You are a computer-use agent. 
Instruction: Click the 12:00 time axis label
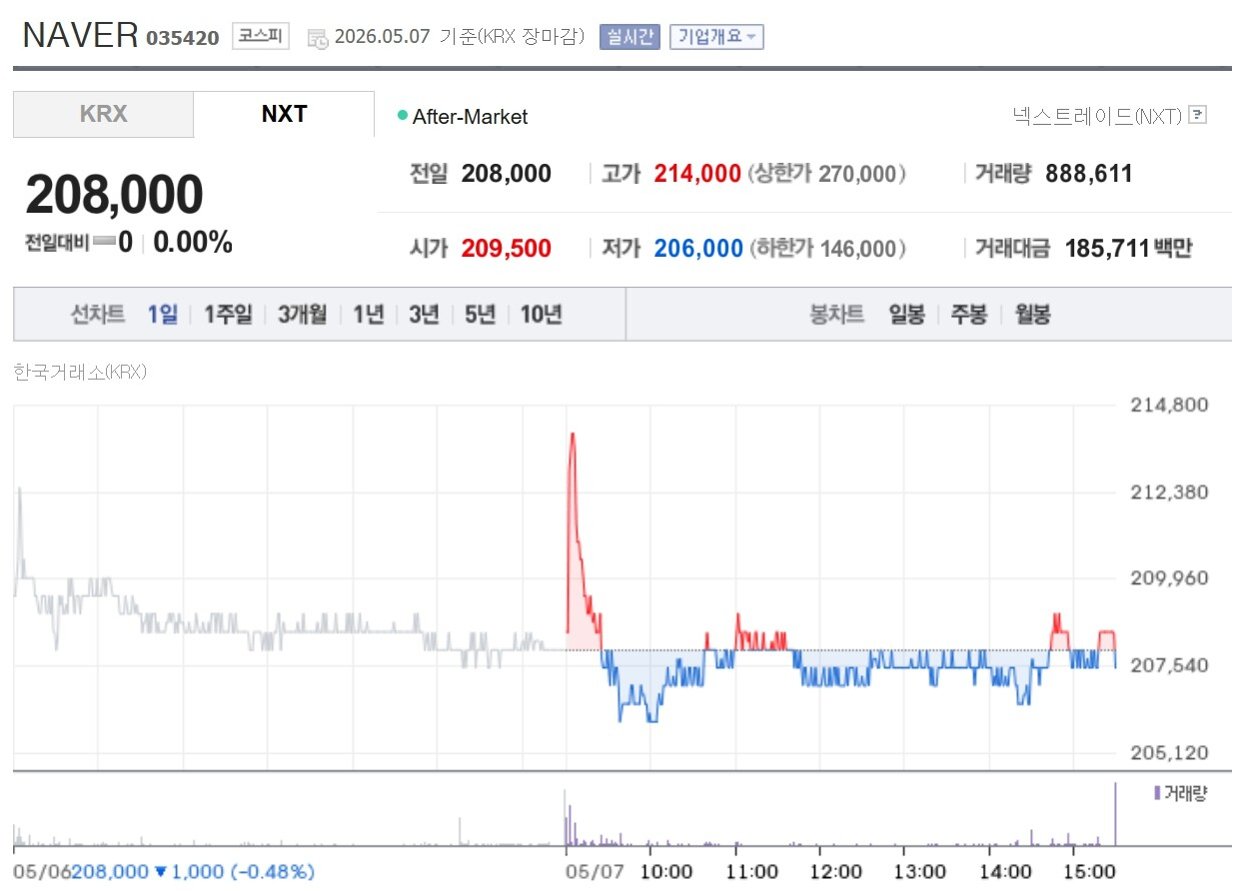coord(836,872)
